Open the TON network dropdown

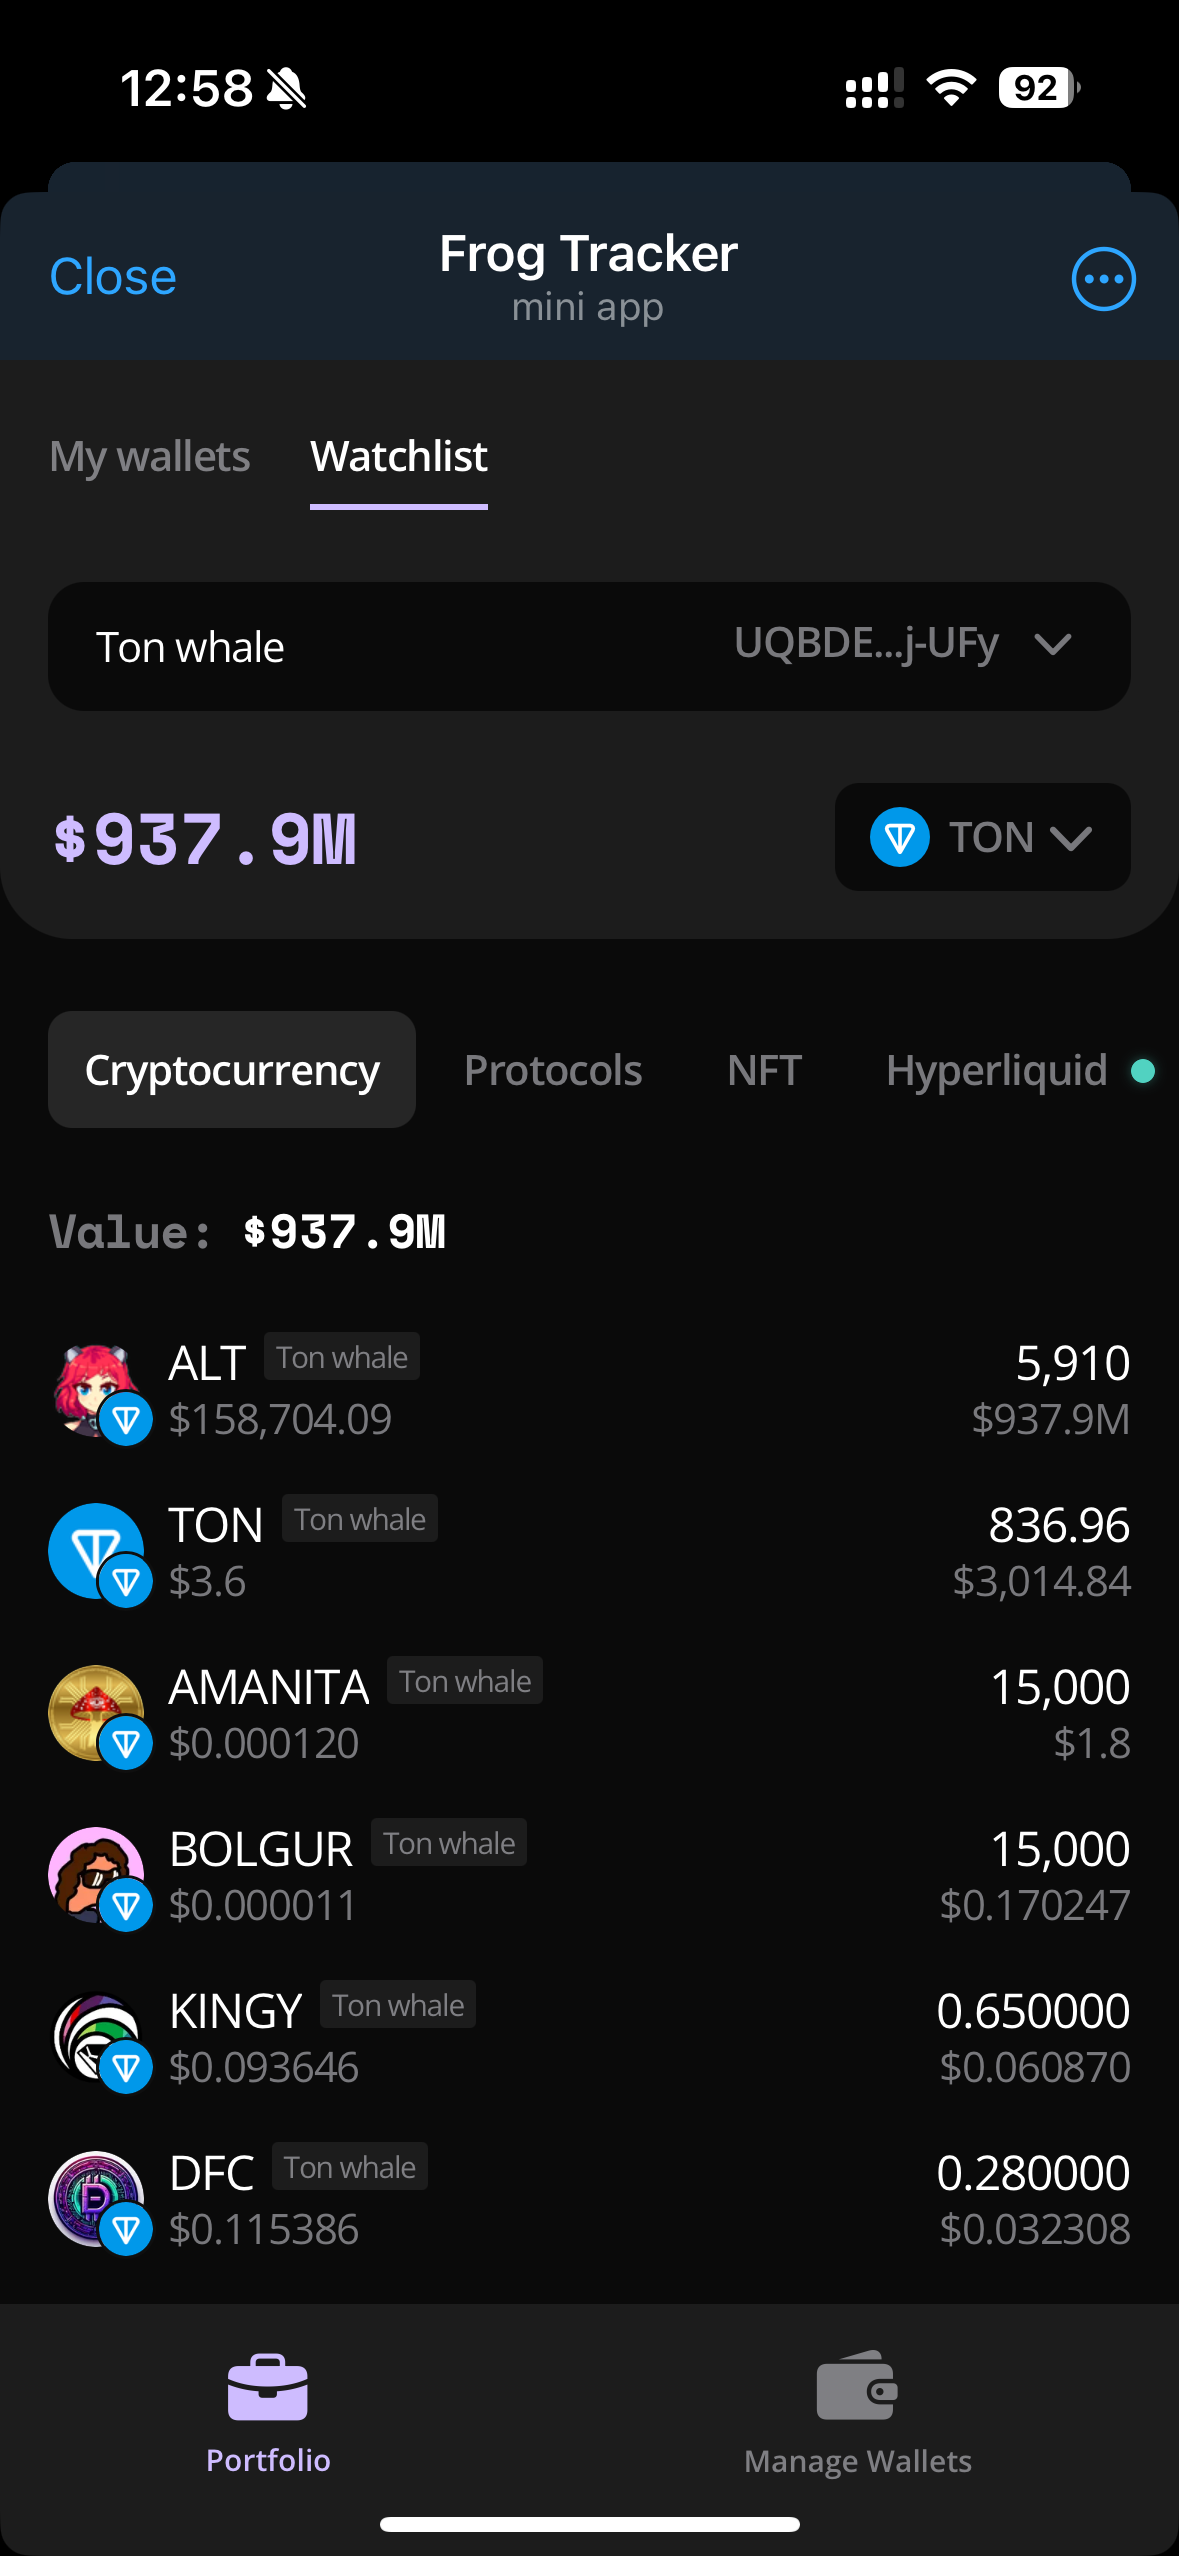(982, 837)
